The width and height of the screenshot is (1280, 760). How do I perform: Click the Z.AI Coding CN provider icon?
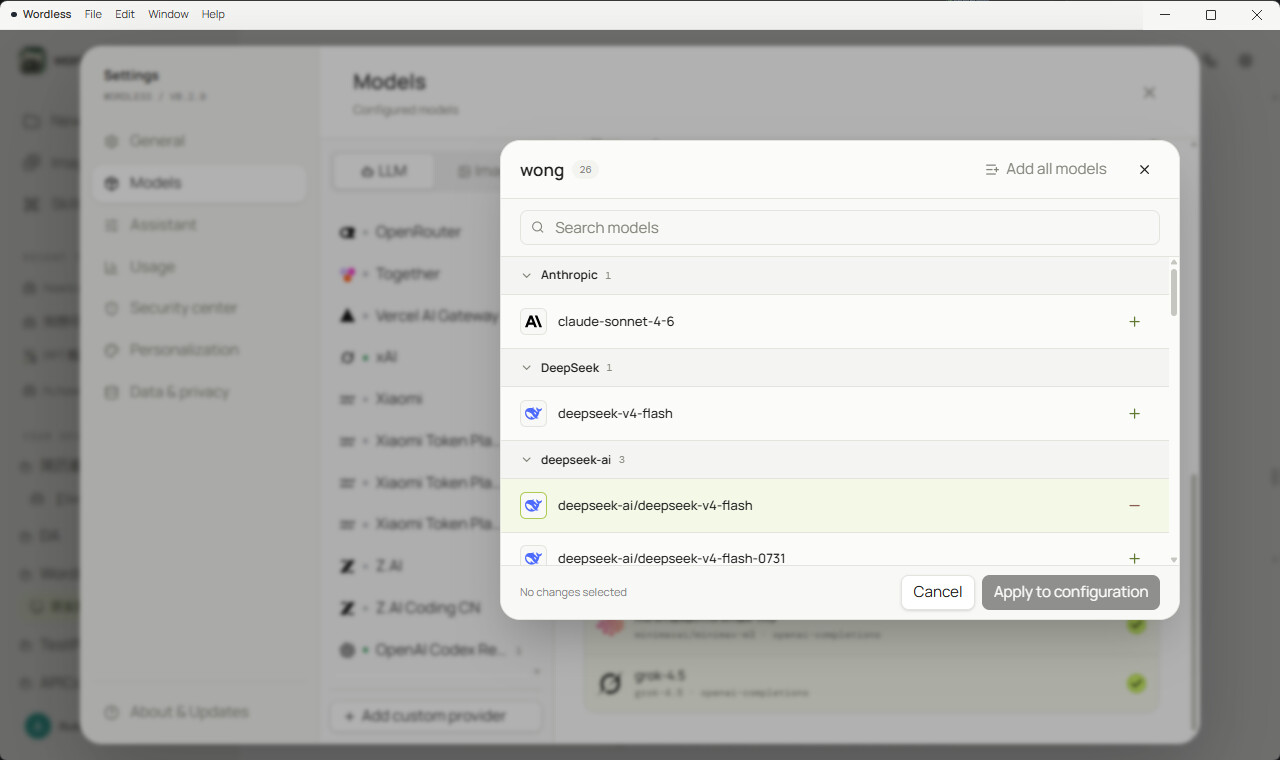(x=347, y=608)
